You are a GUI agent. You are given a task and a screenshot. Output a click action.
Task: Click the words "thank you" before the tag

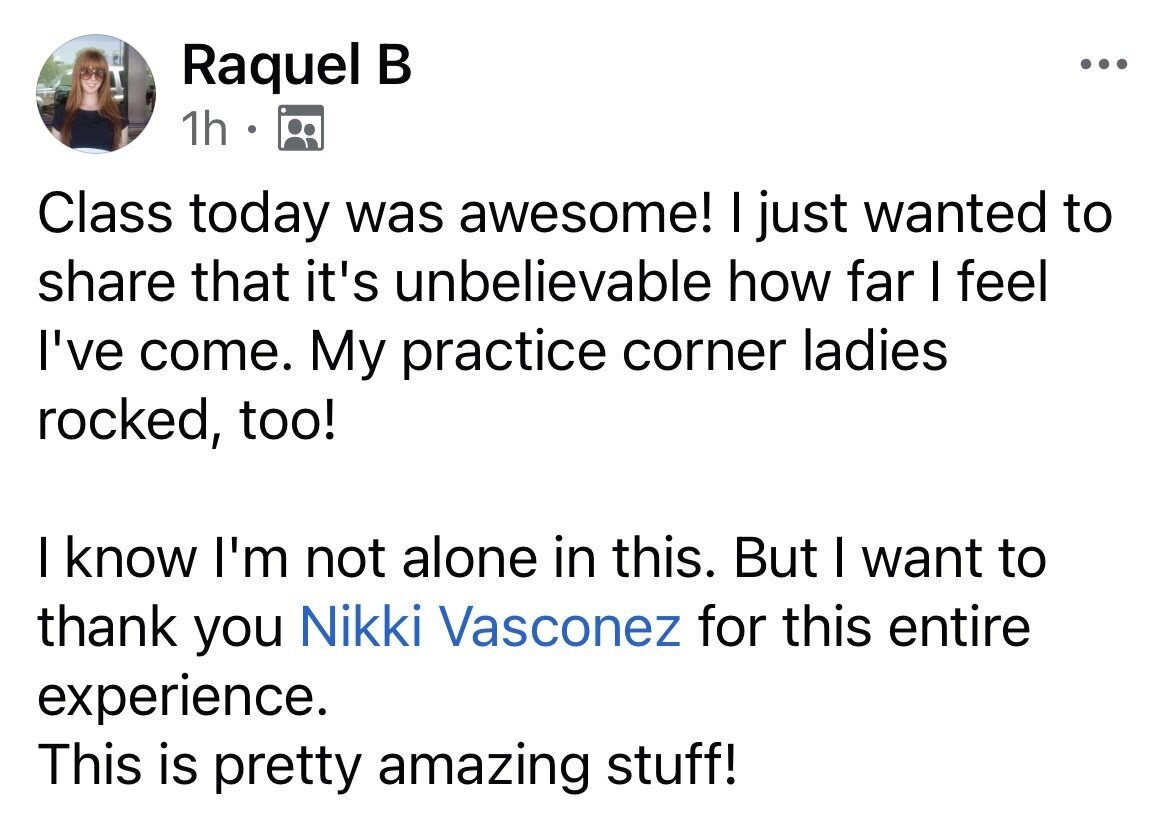click(x=160, y=627)
